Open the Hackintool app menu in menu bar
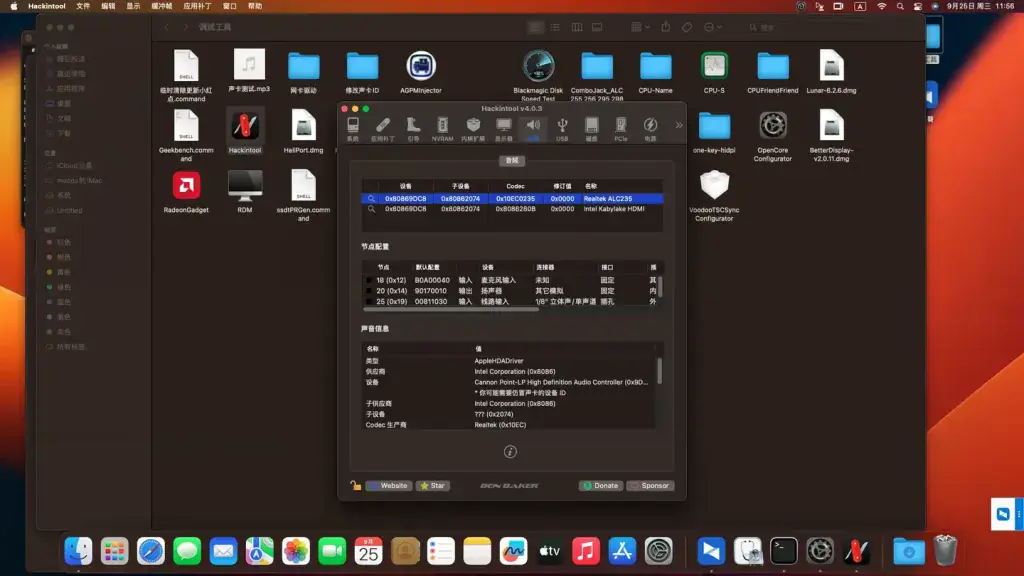The height and width of the screenshot is (576, 1024). [46, 6]
